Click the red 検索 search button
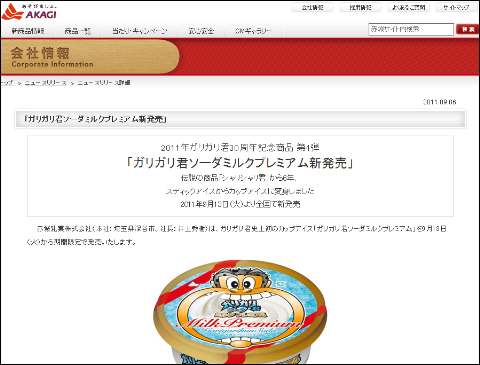This screenshot has width=480, height=365. [x=468, y=29]
